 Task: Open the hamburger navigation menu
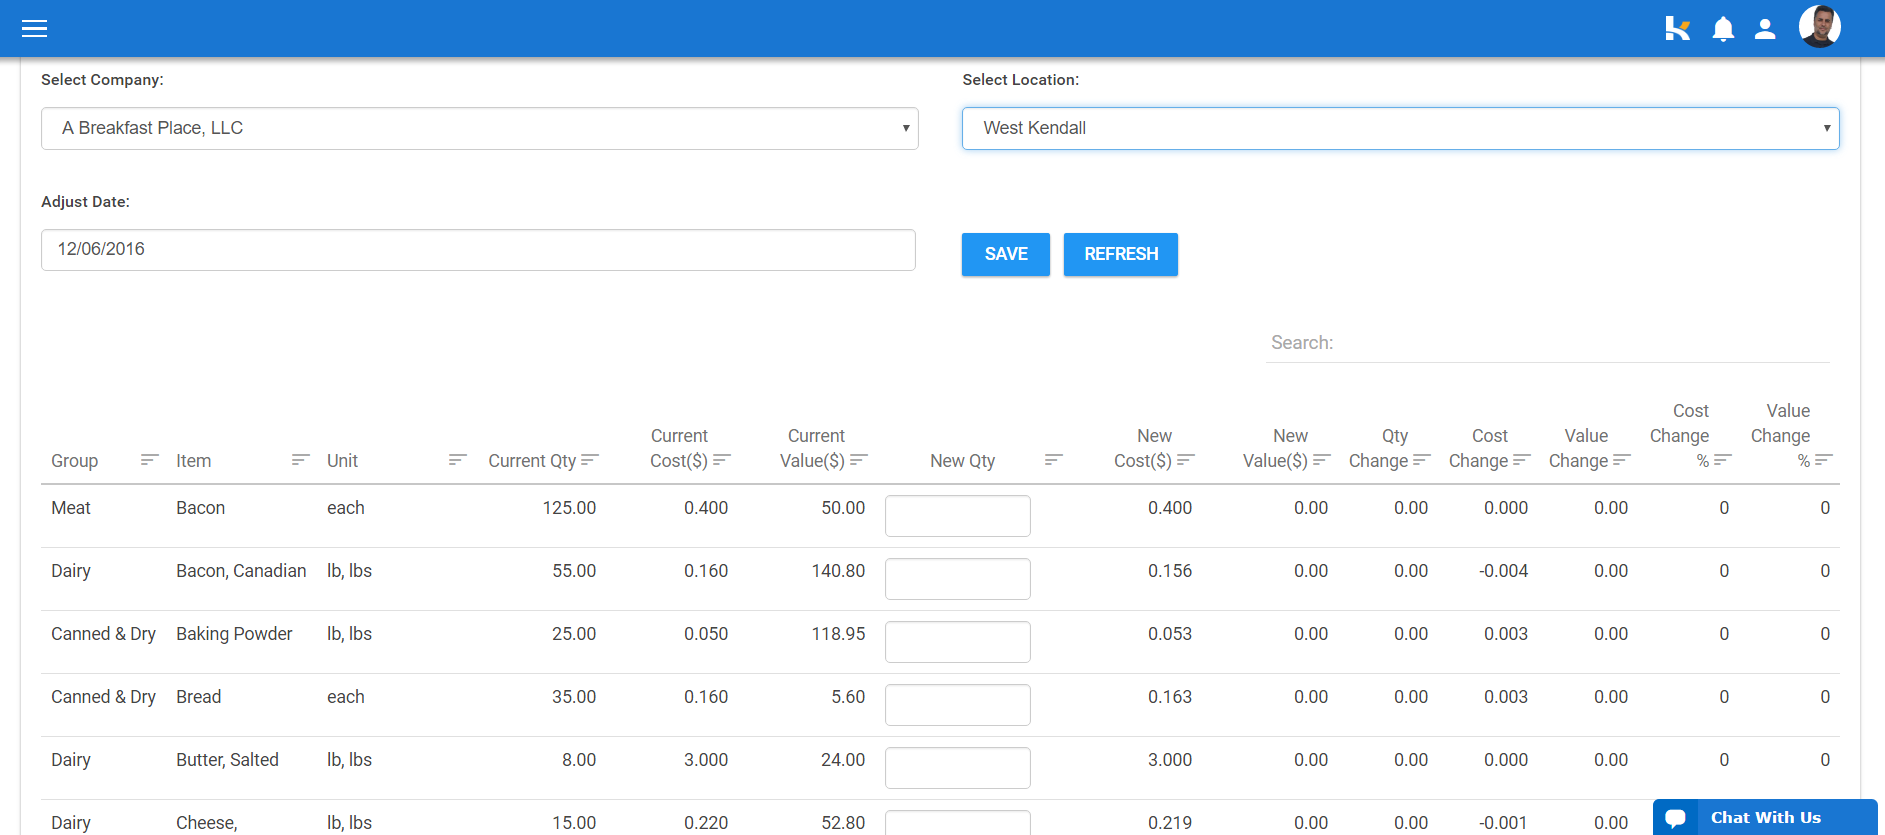click(35, 28)
